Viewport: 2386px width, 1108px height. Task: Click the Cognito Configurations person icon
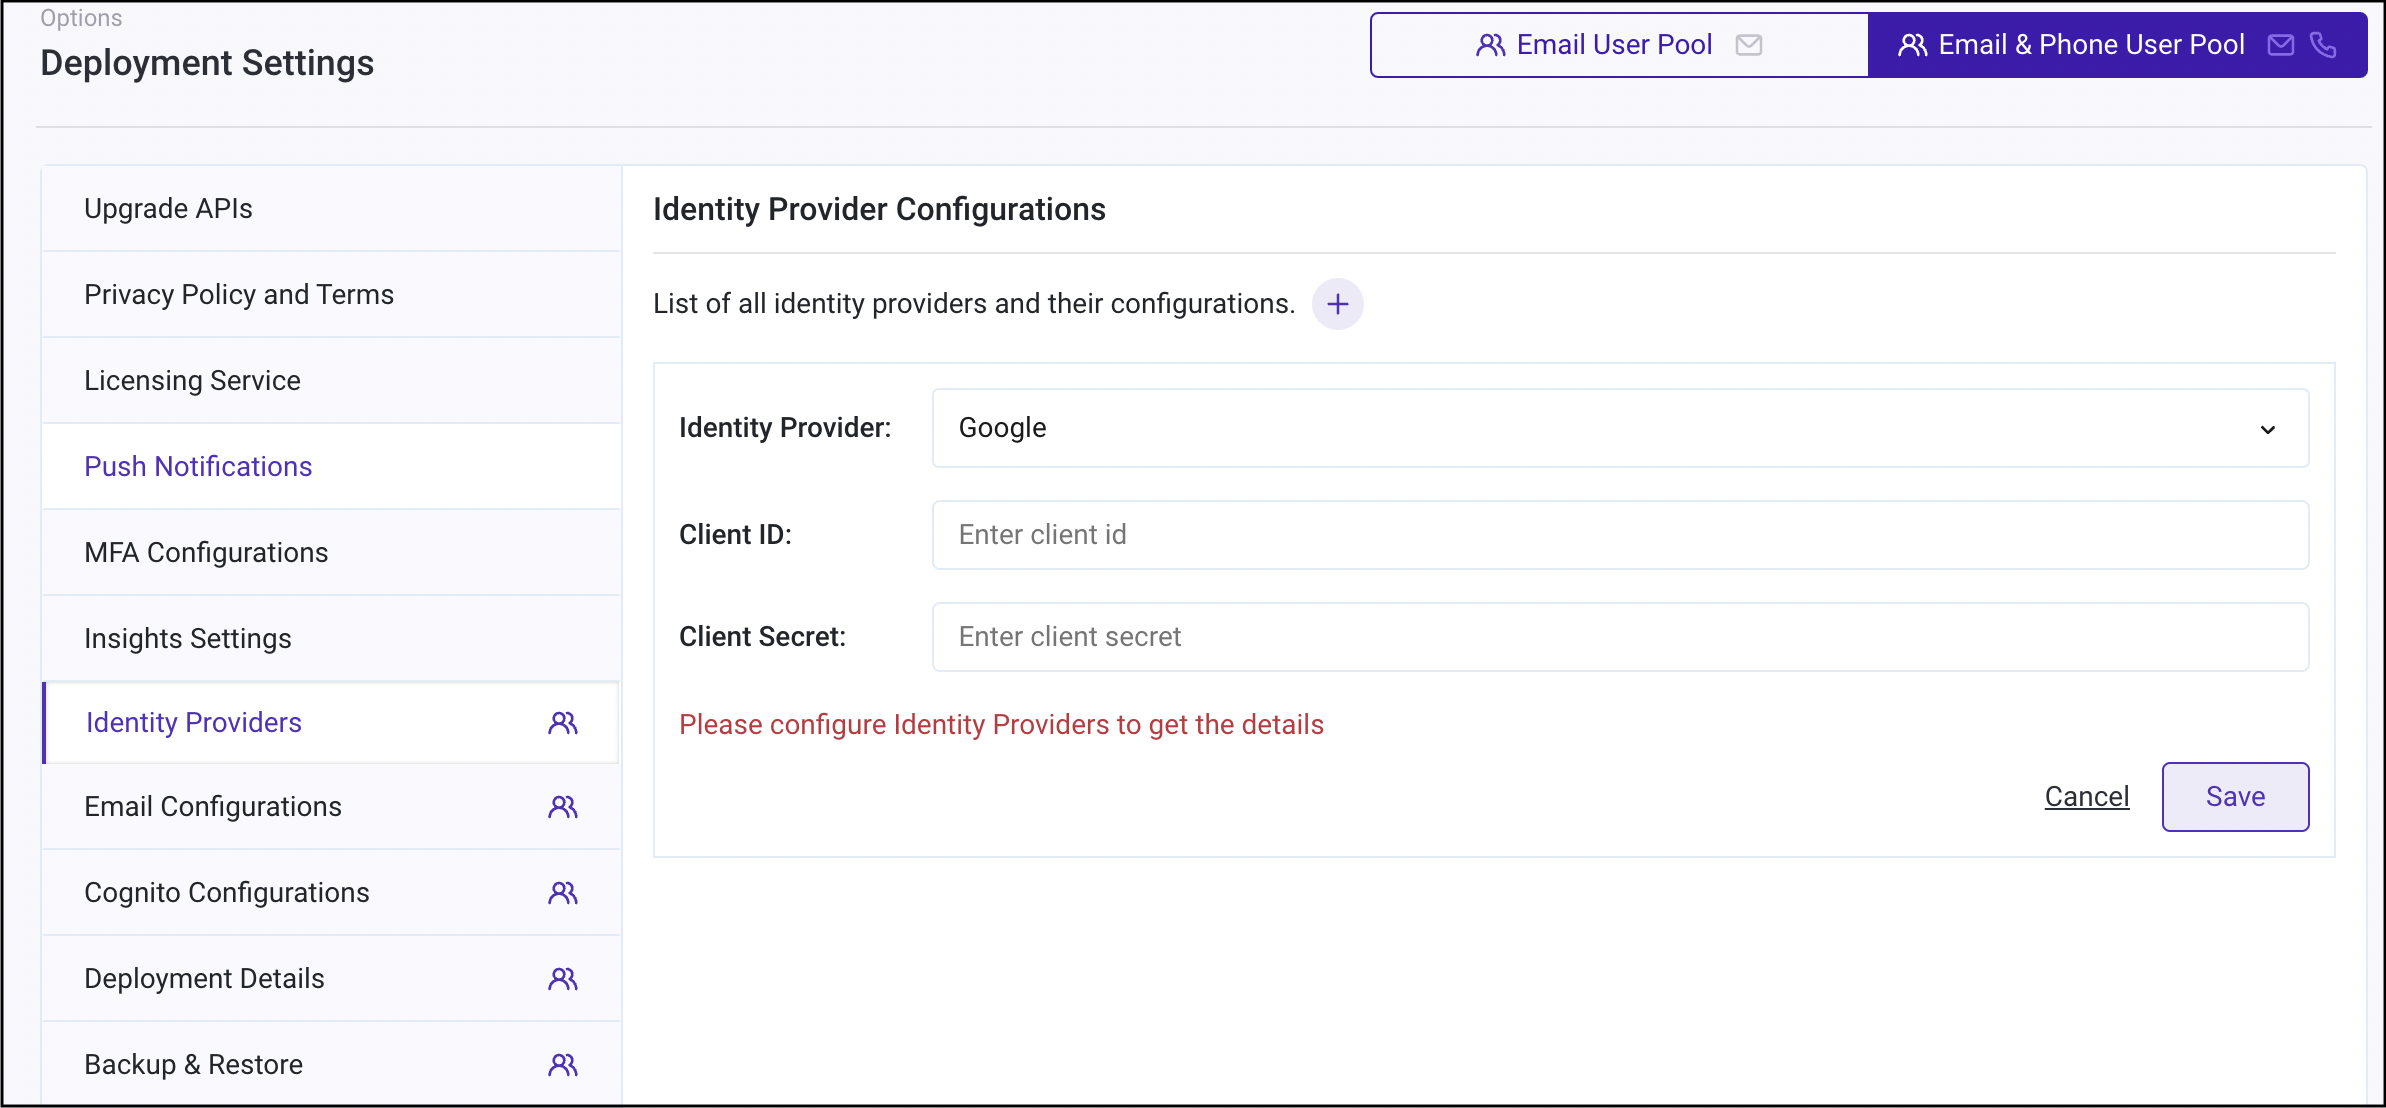click(x=563, y=892)
